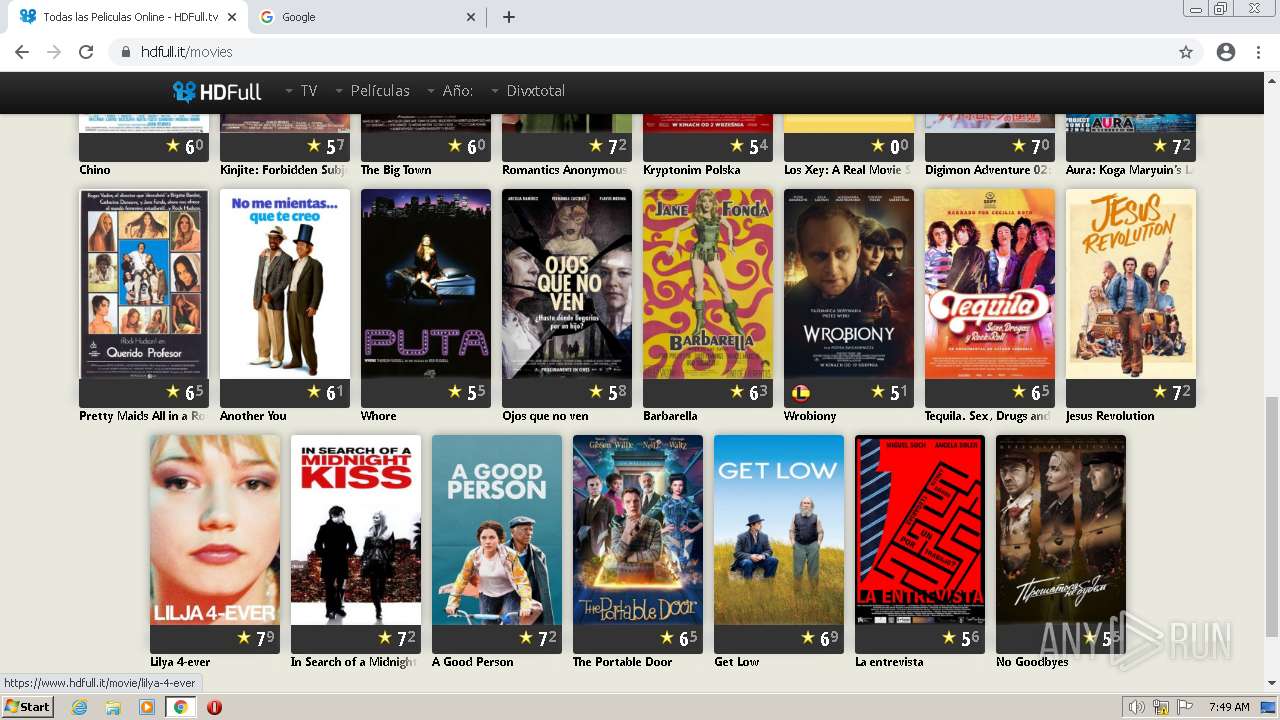Screen dimensions: 1280x720
Task: Reload the current page
Action: point(86,52)
